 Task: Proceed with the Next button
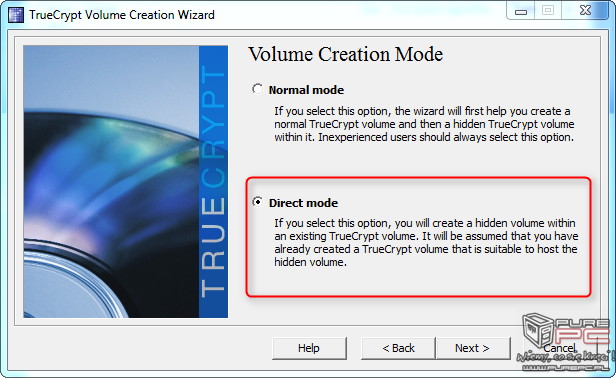[x=472, y=348]
